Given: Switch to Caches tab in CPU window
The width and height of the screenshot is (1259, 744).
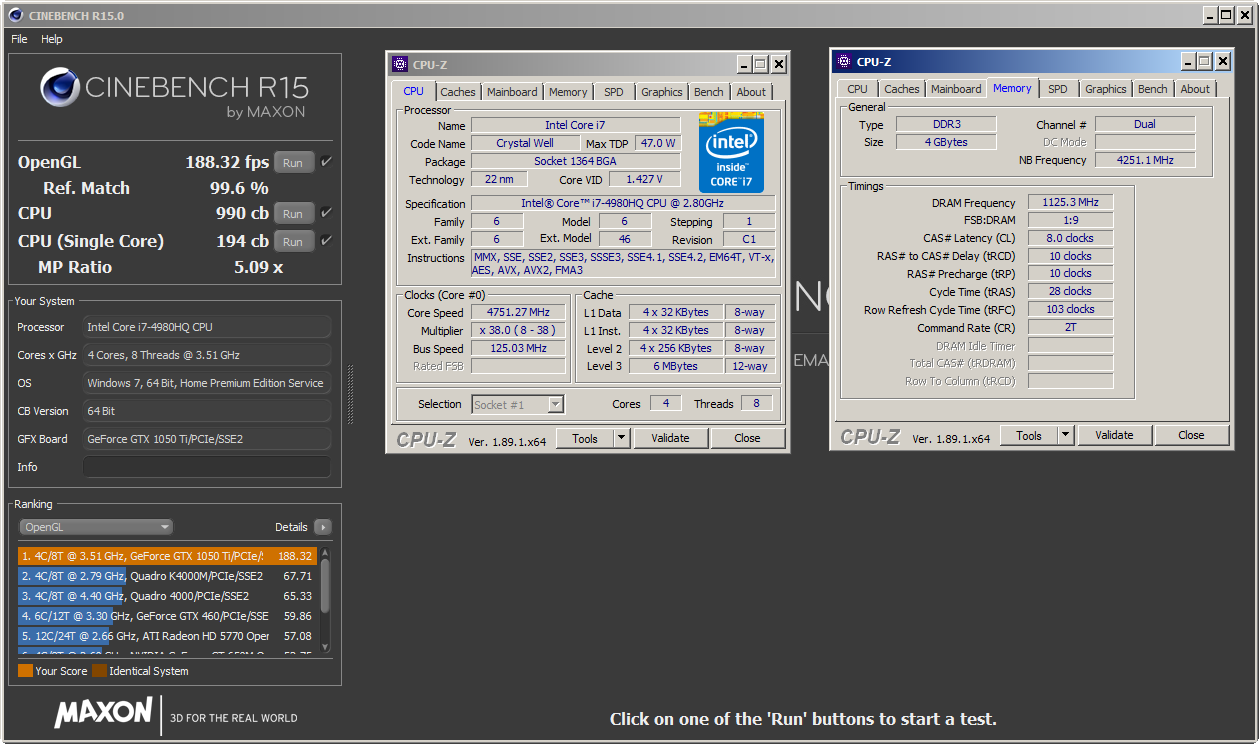Looking at the screenshot, I should pos(458,92).
